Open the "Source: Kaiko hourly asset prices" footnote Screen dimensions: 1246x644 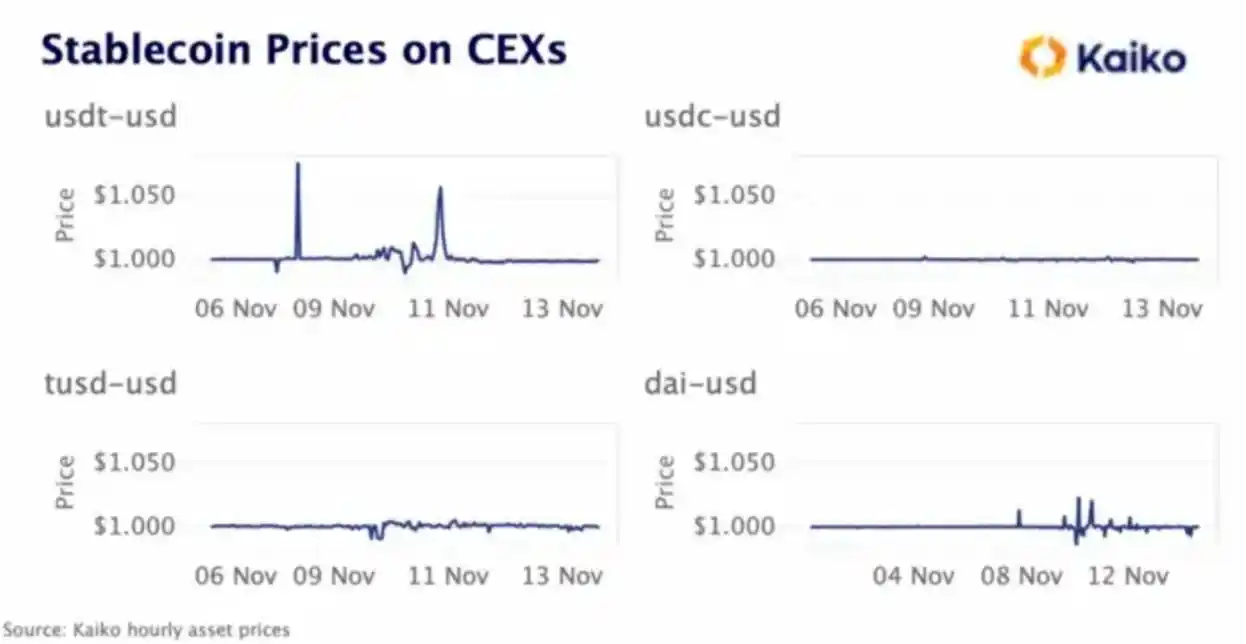(x=146, y=630)
